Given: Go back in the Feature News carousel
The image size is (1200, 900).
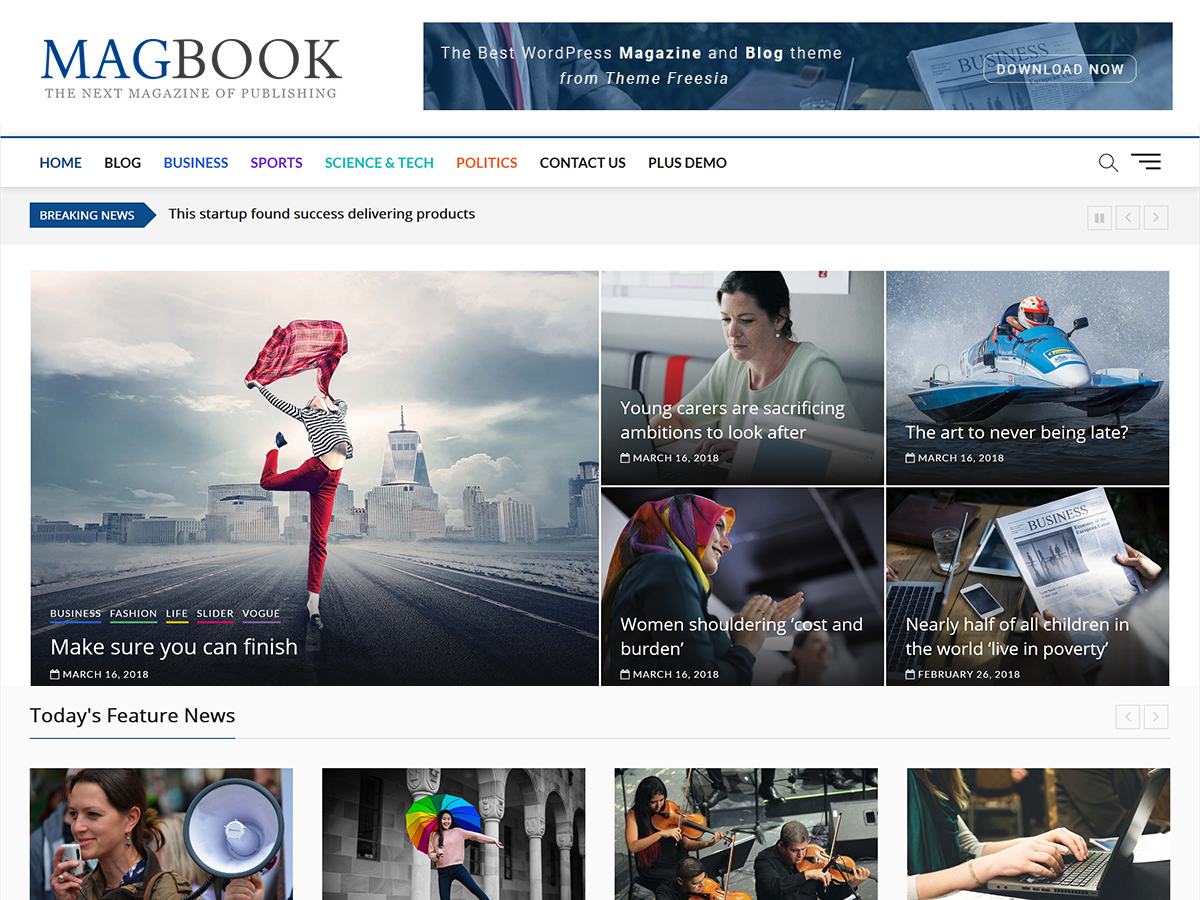Looking at the screenshot, I should click(1127, 717).
